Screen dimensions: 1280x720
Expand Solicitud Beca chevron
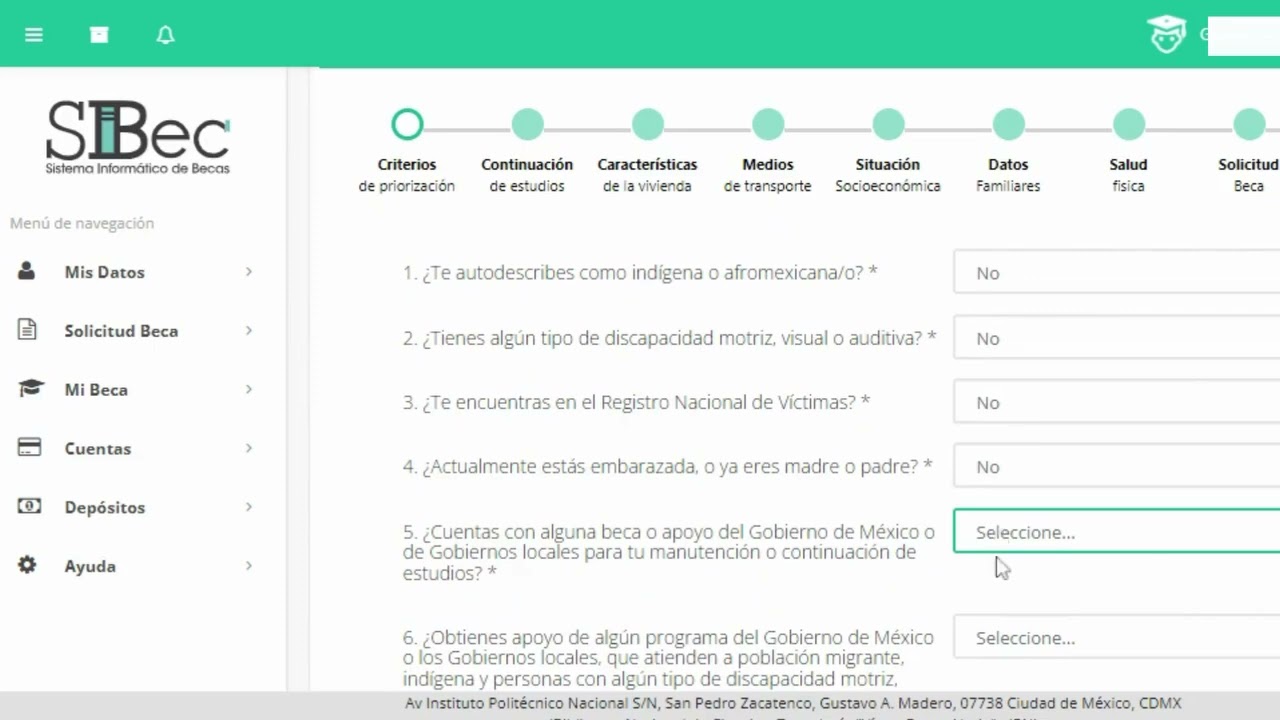pyautogui.click(x=249, y=331)
